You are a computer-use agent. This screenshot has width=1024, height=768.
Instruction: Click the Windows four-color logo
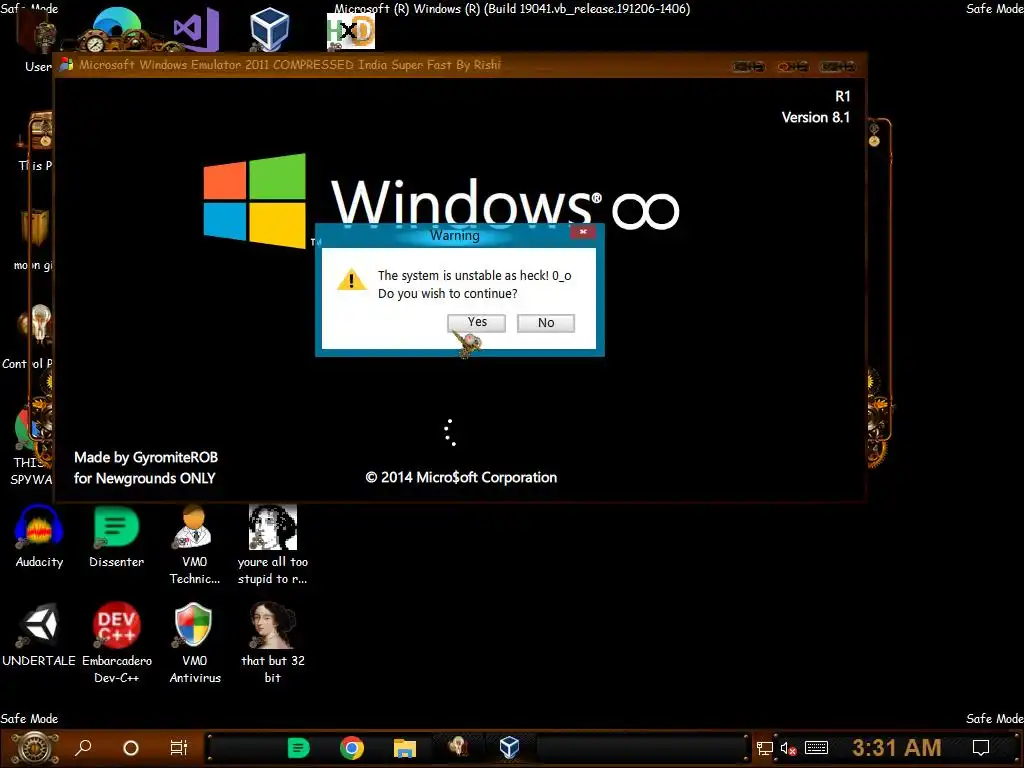(x=255, y=200)
